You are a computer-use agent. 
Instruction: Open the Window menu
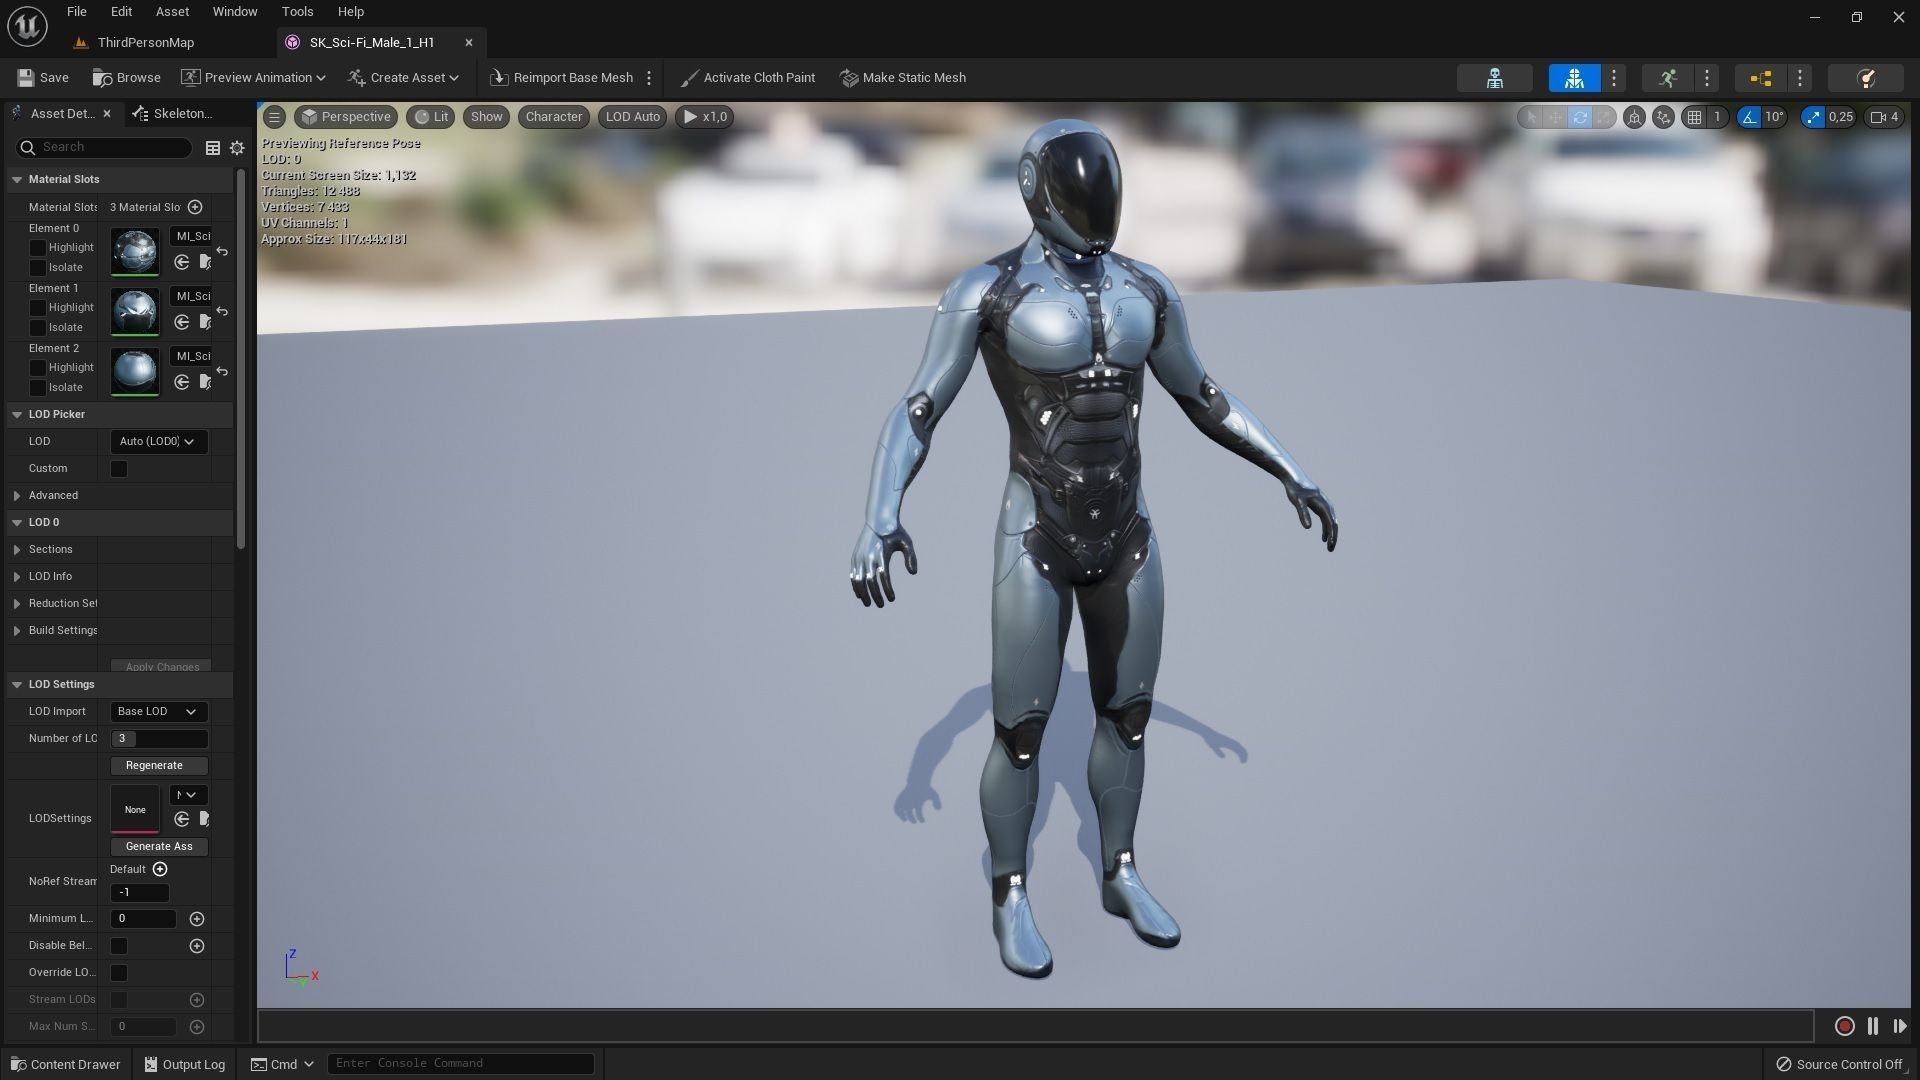pos(235,12)
